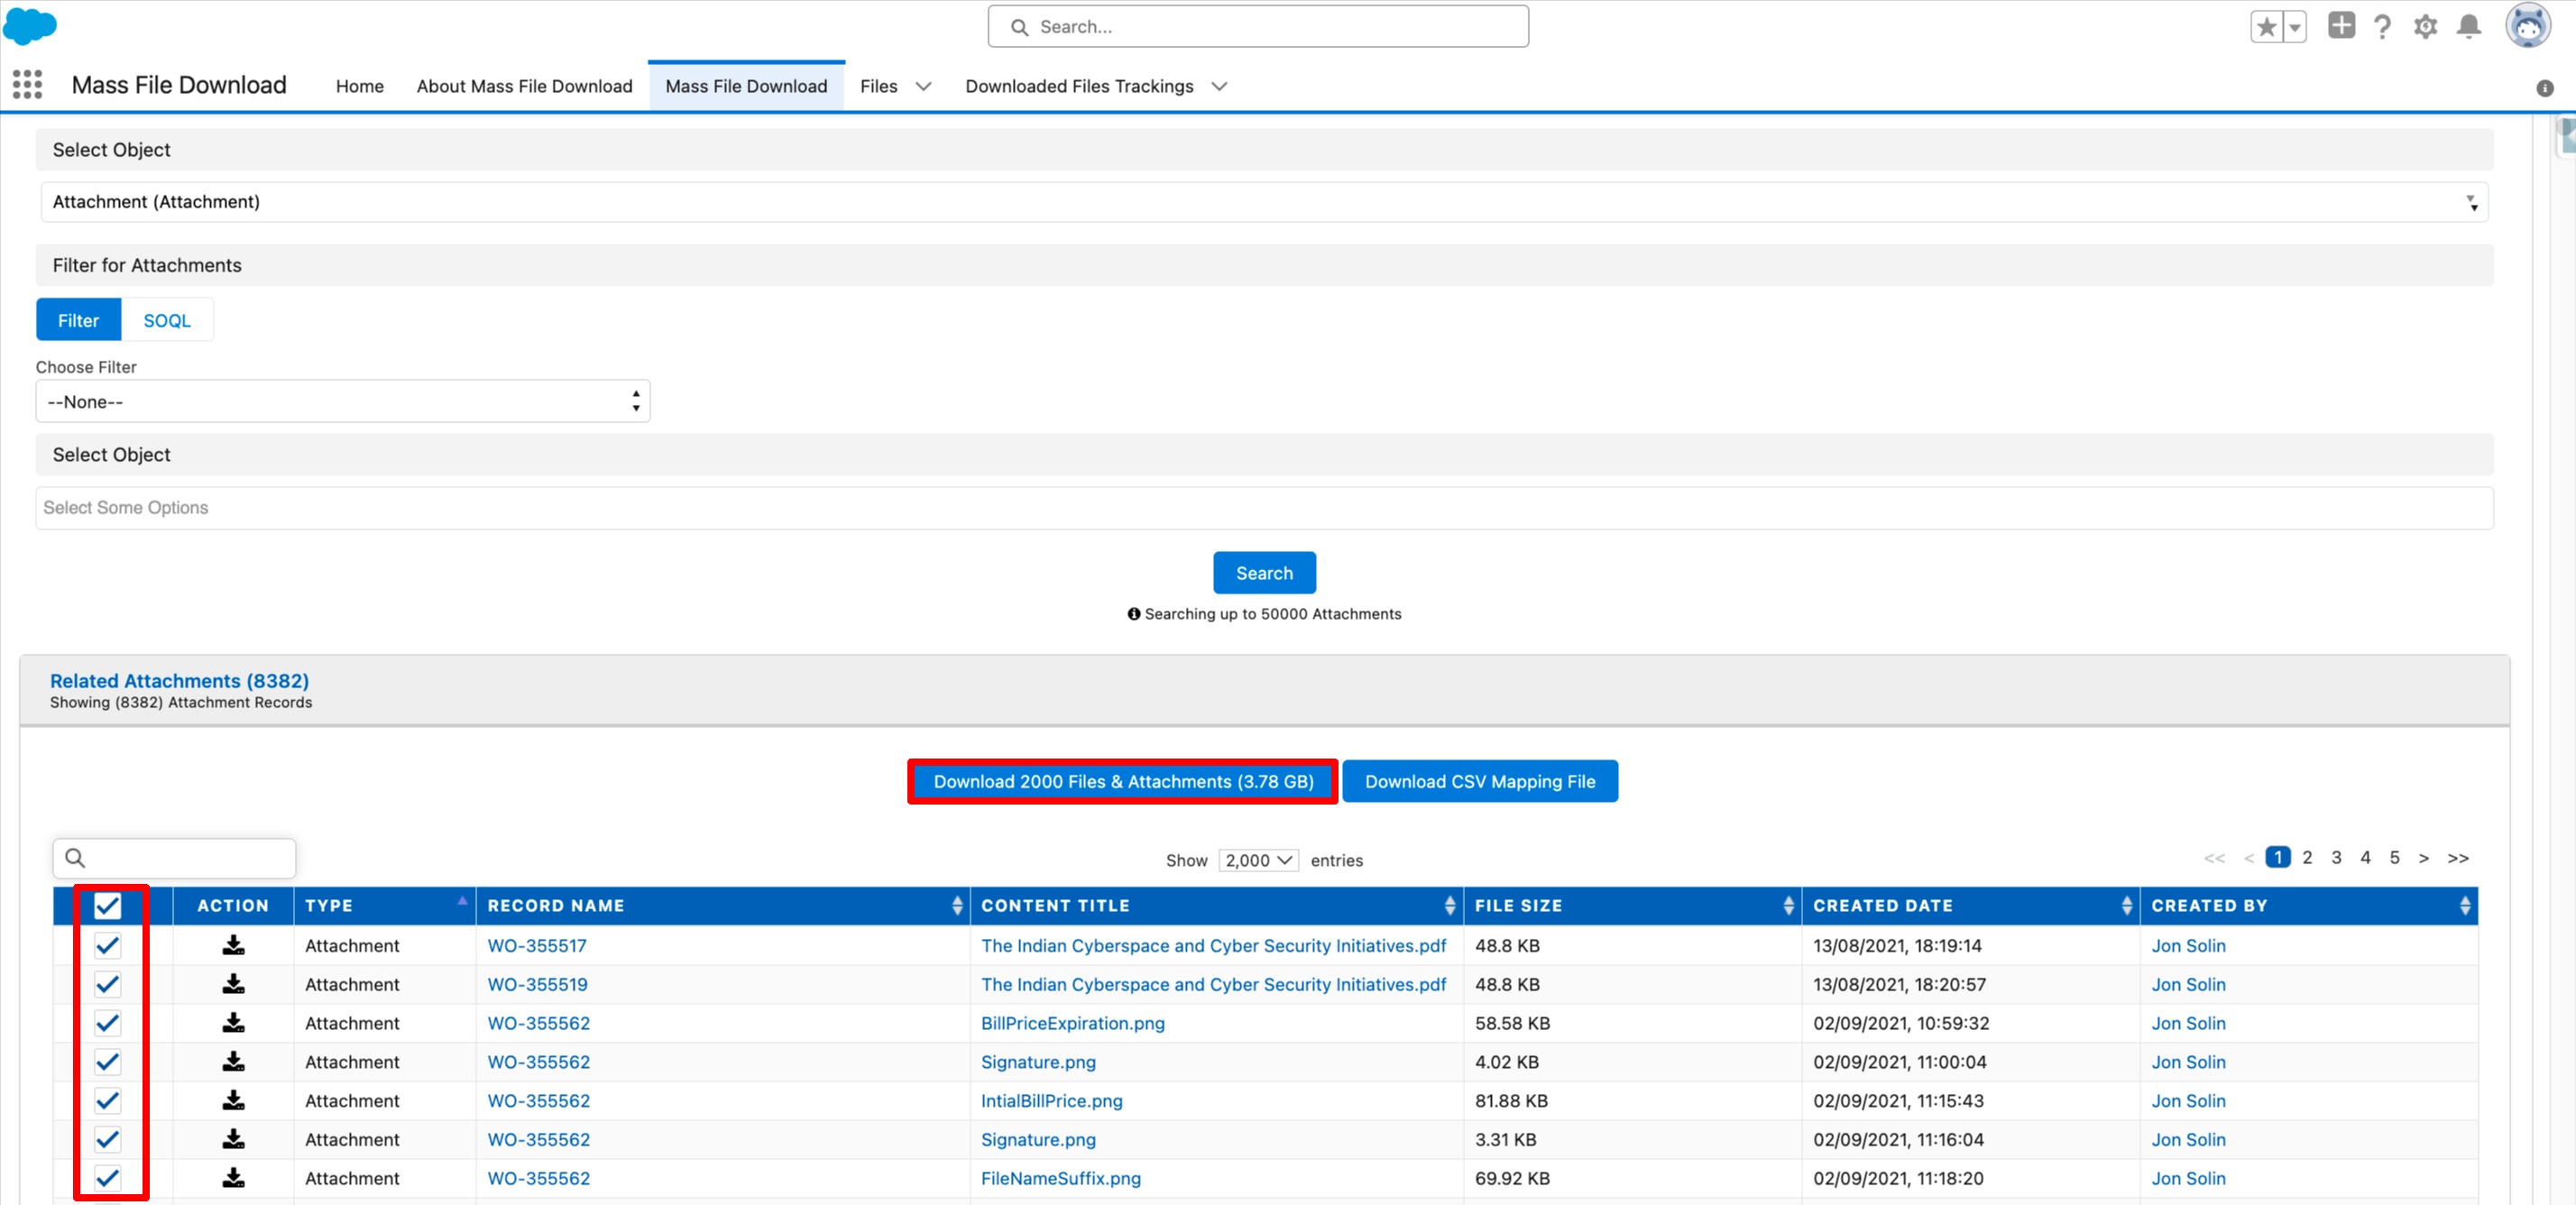Expand the Show entries 2,000 dropdown

click(1258, 860)
